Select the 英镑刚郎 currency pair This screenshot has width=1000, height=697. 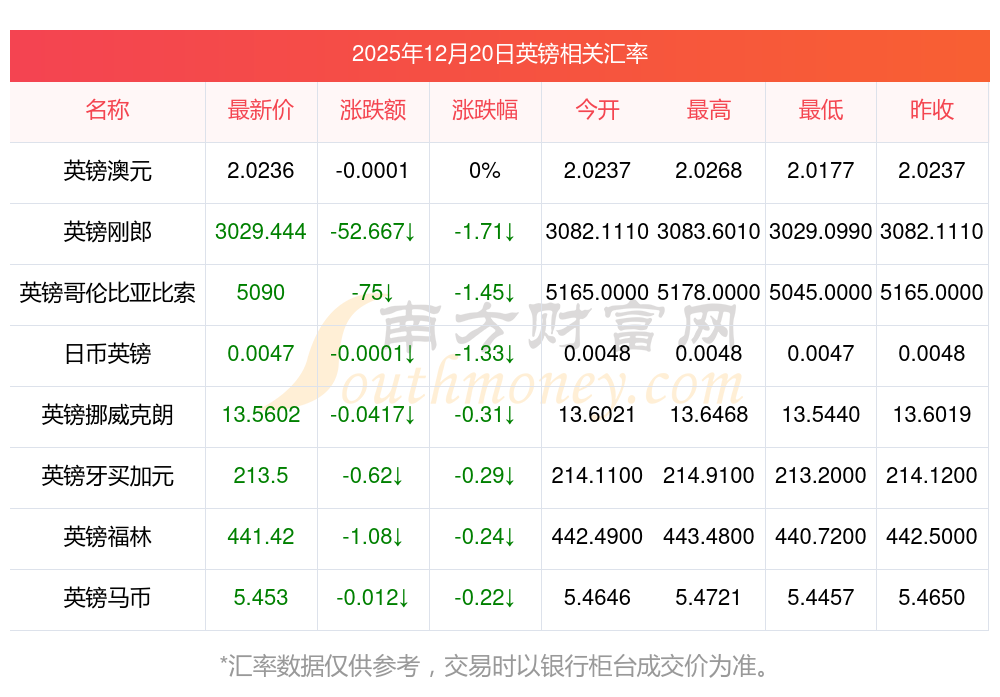point(107,232)
